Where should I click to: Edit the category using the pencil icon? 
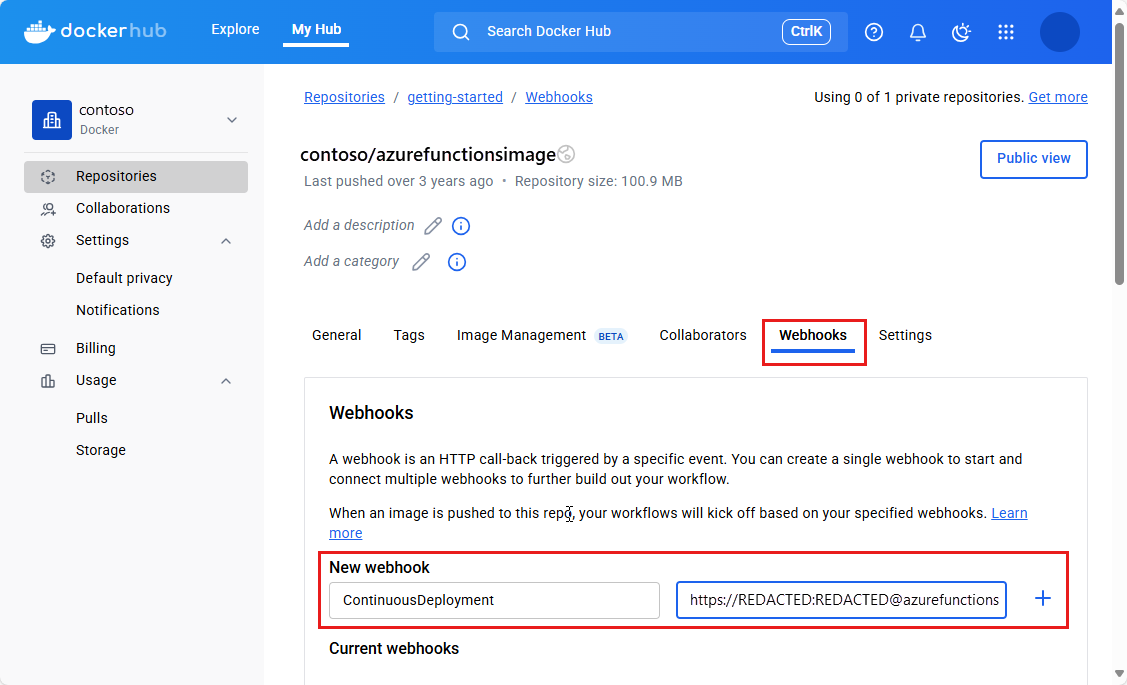[x=420, y=261]
